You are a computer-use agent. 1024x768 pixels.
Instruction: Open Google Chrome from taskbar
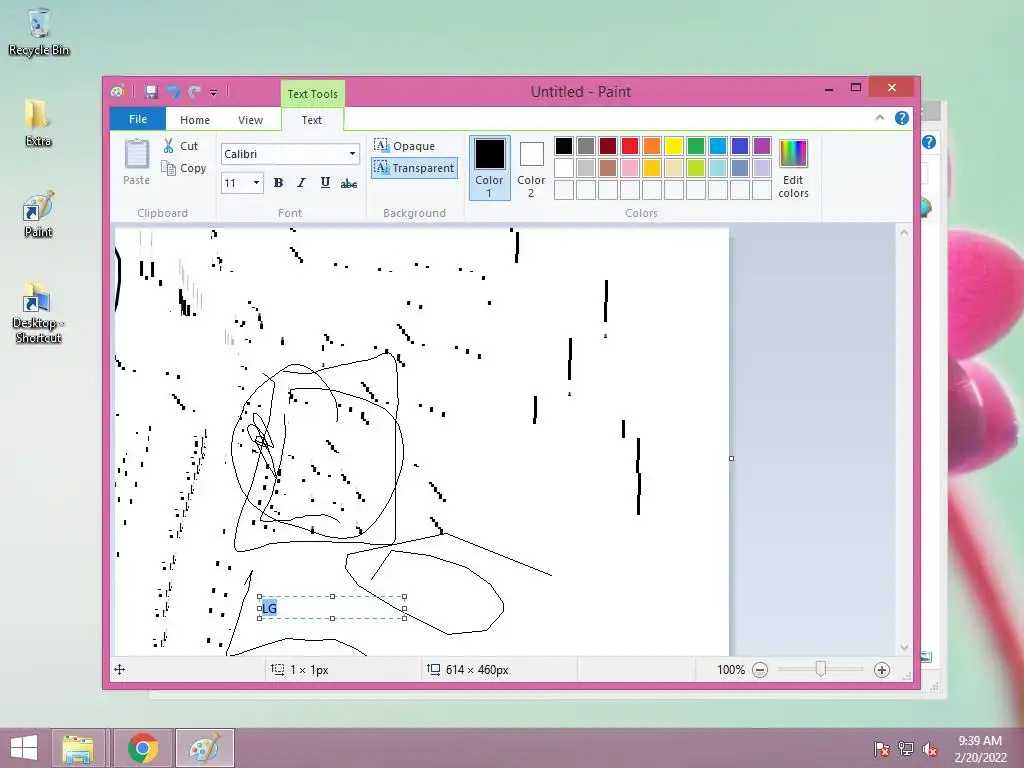(x=143, y=748)
